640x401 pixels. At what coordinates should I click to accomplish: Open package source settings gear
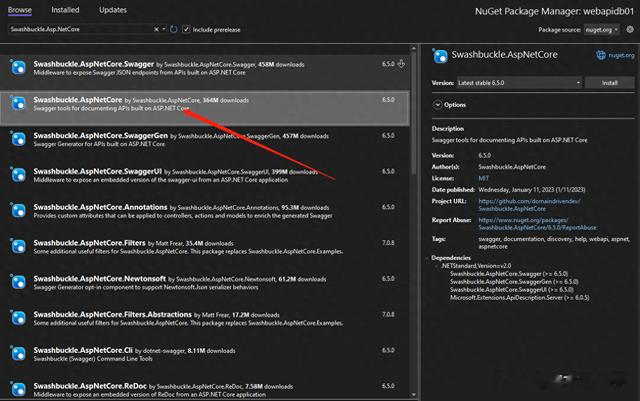point(630,29)
